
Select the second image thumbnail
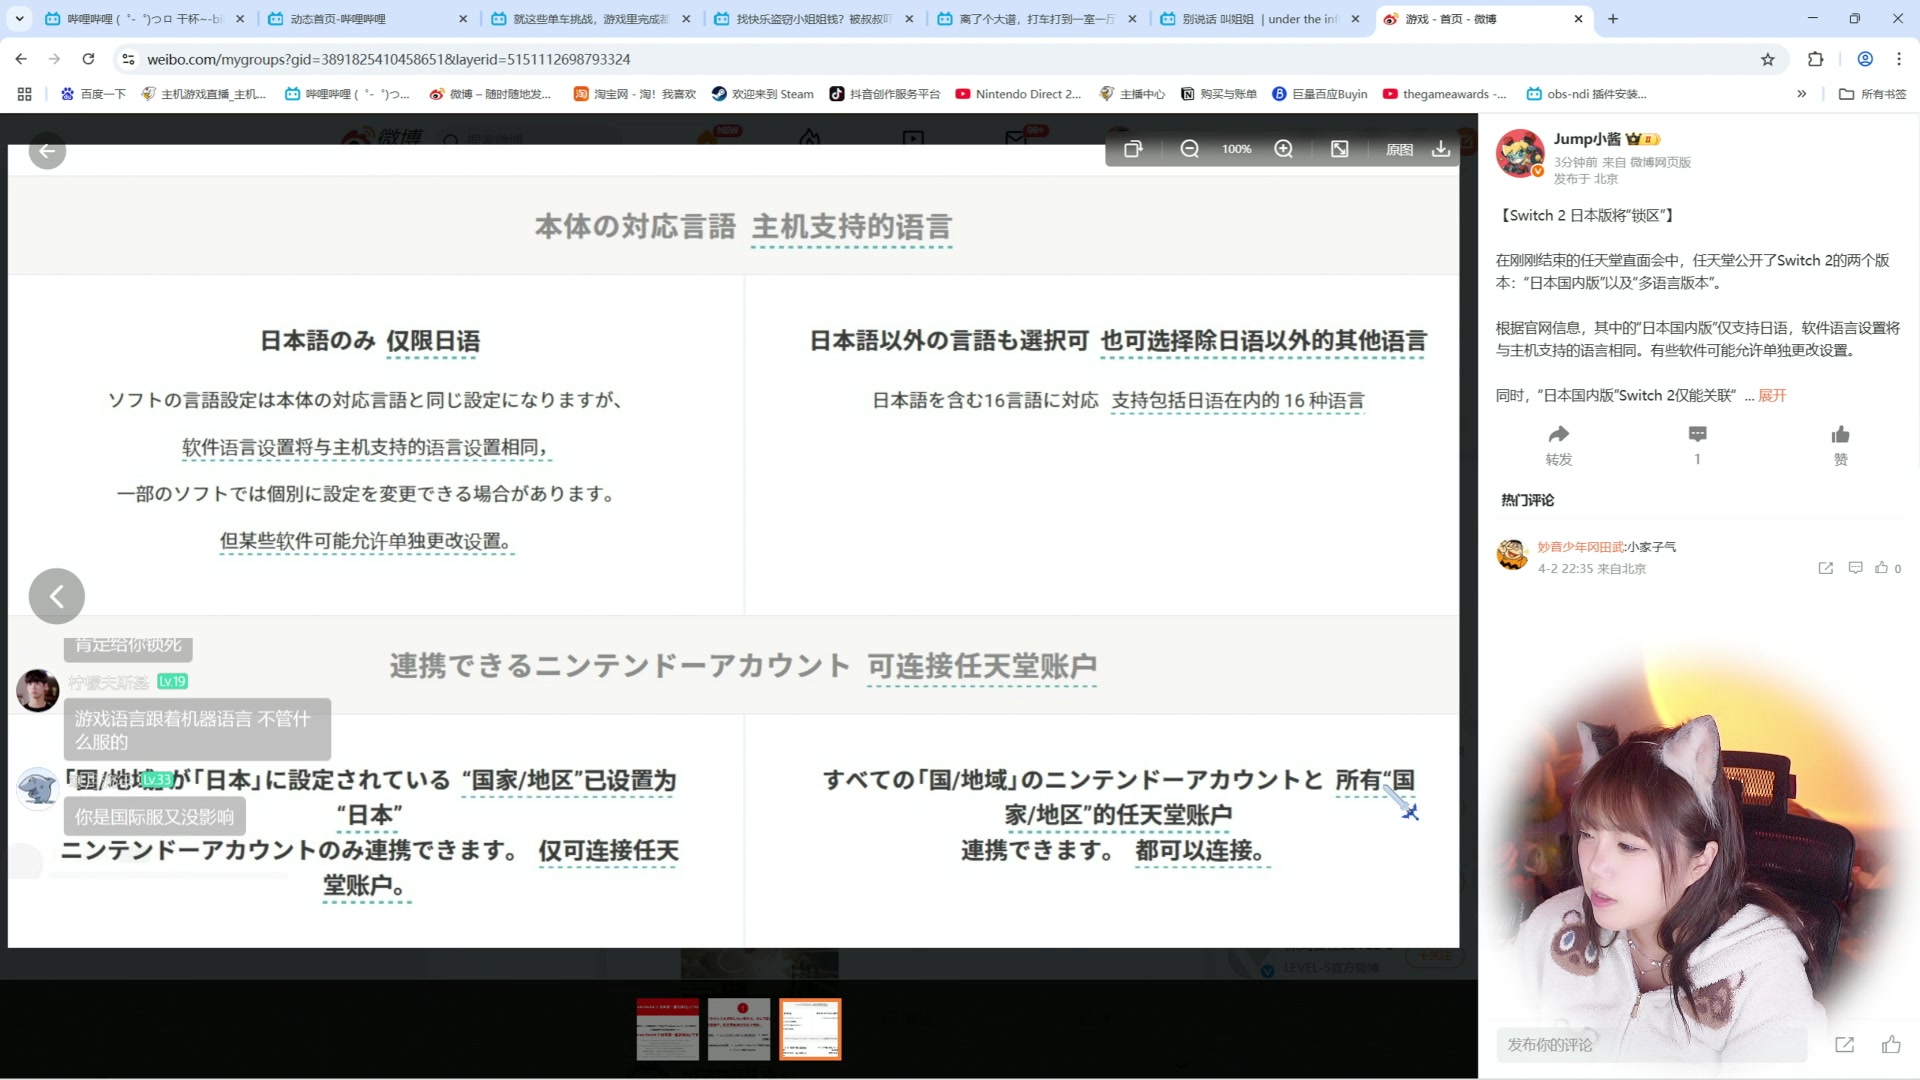(x=739, y=1029)
